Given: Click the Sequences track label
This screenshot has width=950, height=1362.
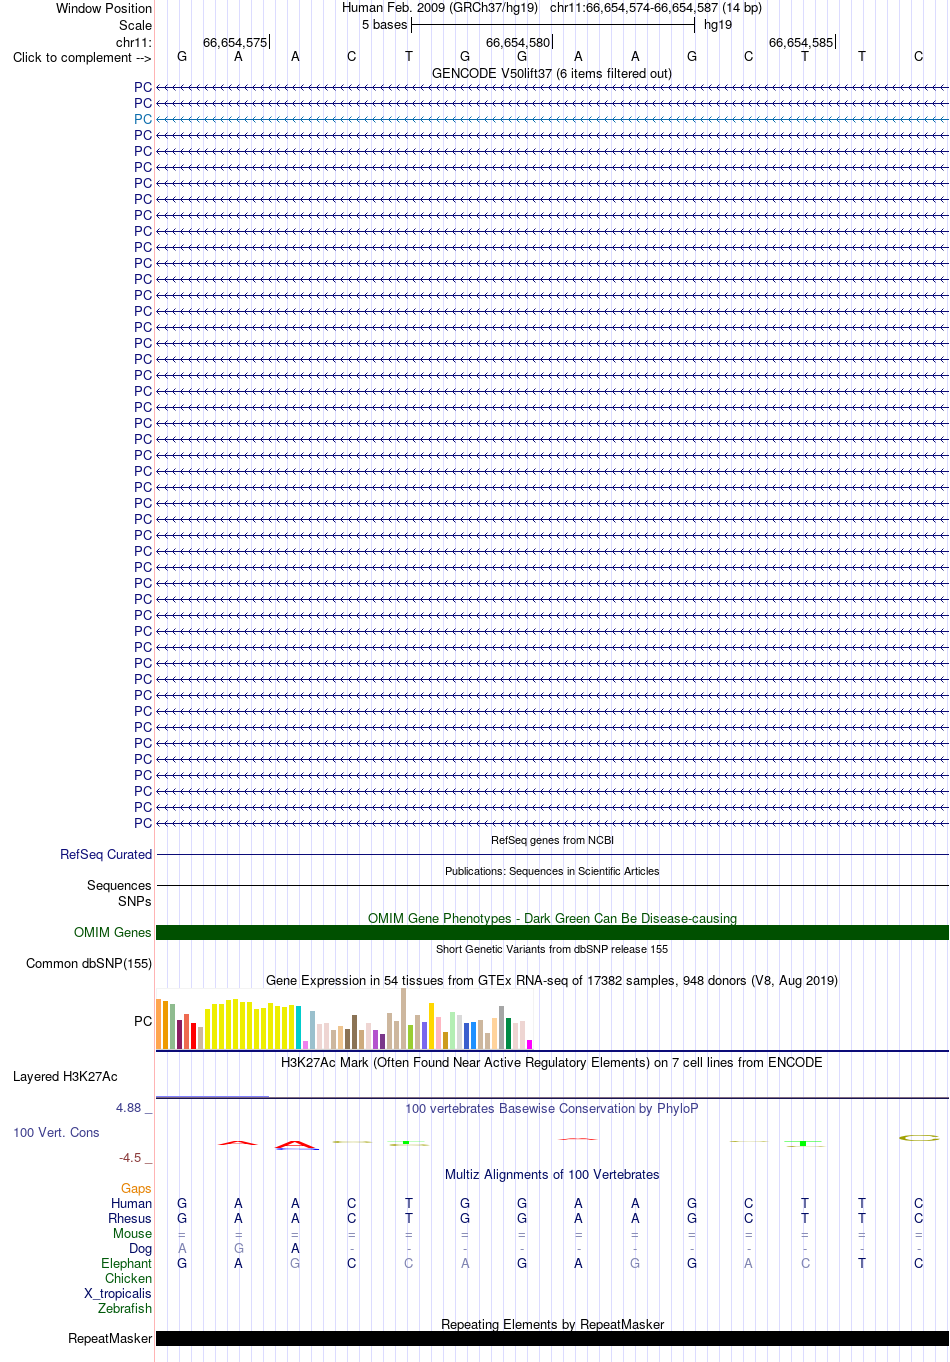Looking at the screenshot, I should click(119, 885).
